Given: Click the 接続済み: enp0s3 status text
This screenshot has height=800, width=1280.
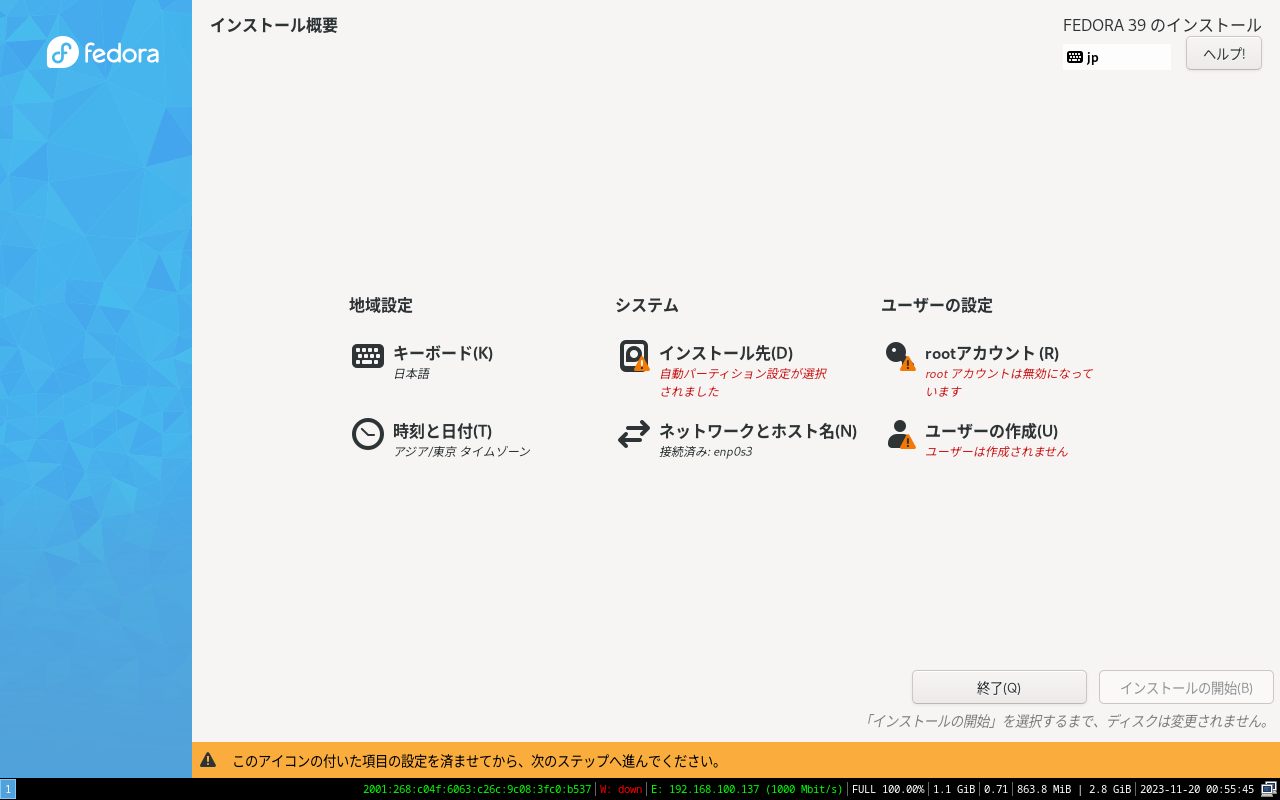Looking at the screenshot, I should pyautogui.click(x=706, y=452).
